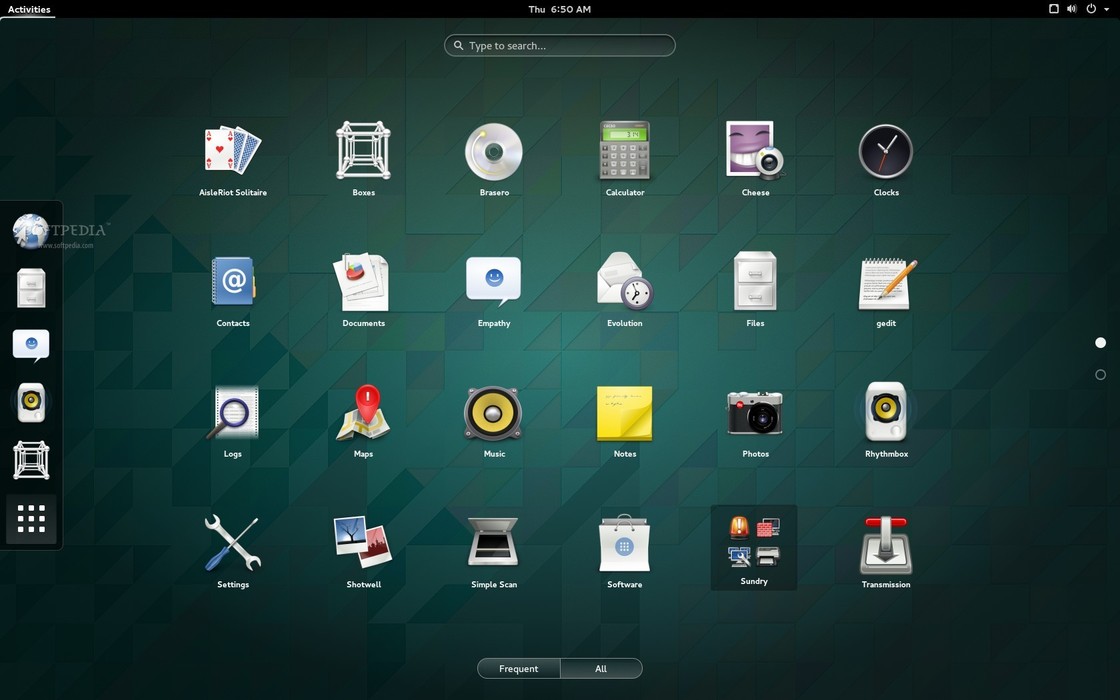
Task: Switch to the Frequent tab
Action: (519, 669)
